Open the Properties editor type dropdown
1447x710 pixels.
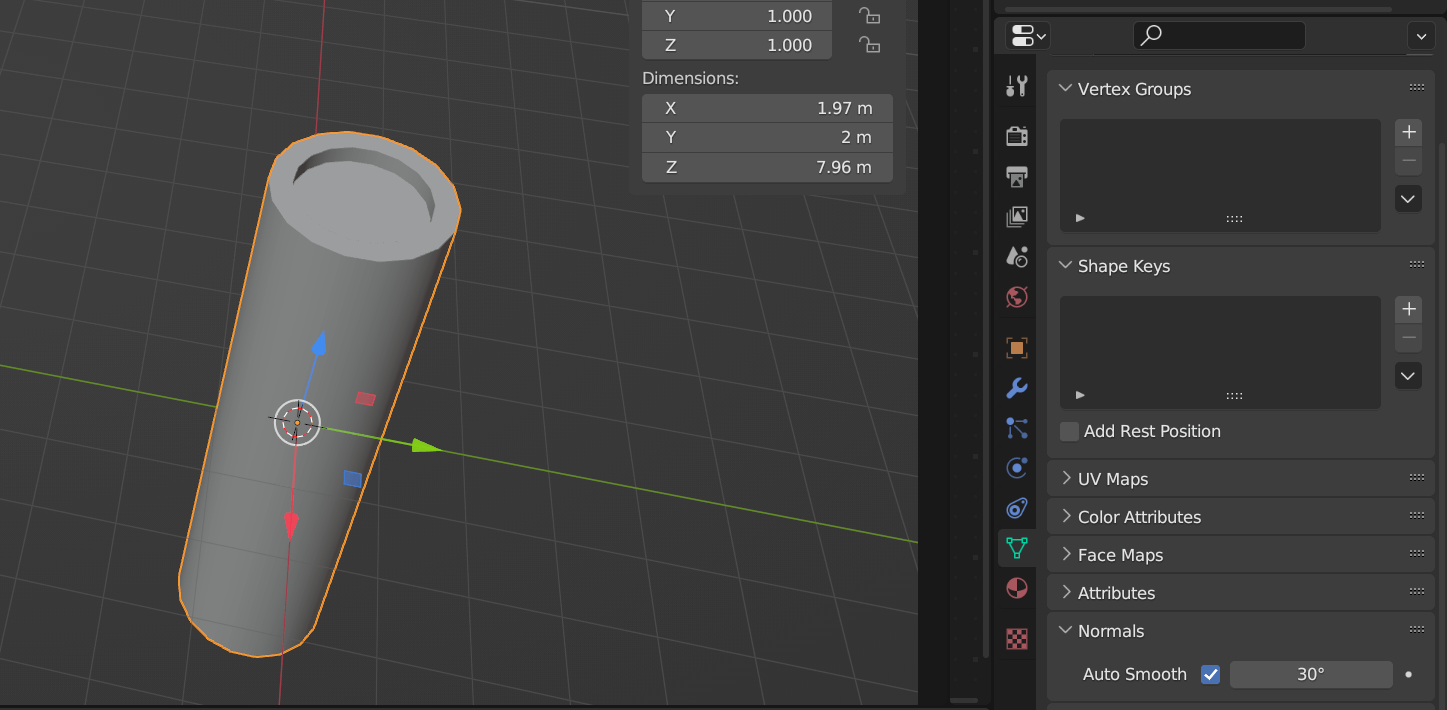coord(1027,36)
